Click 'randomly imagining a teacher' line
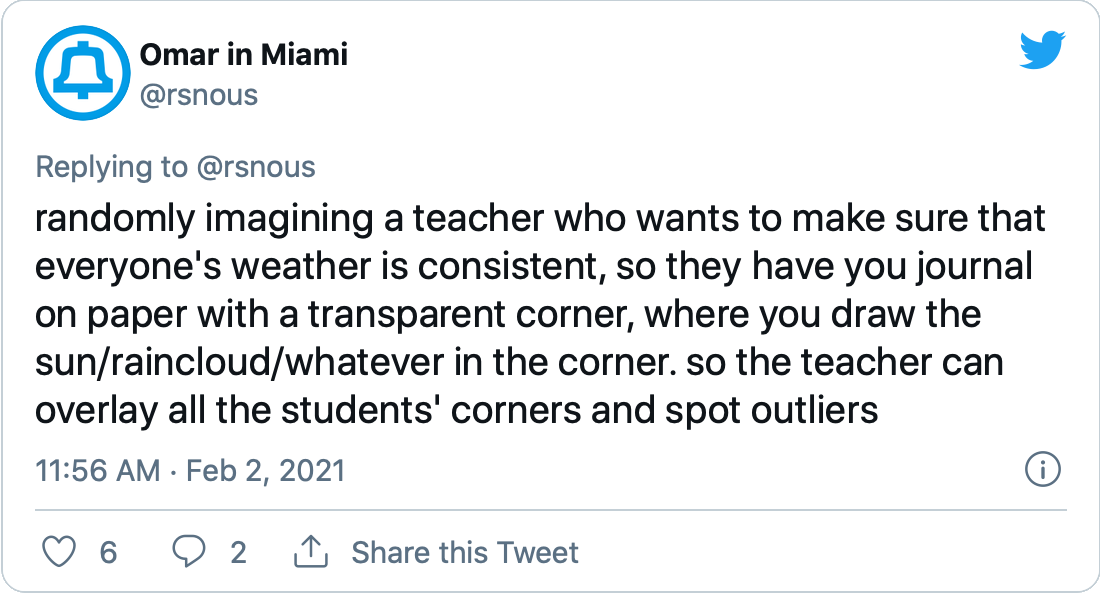 (289, 218)
